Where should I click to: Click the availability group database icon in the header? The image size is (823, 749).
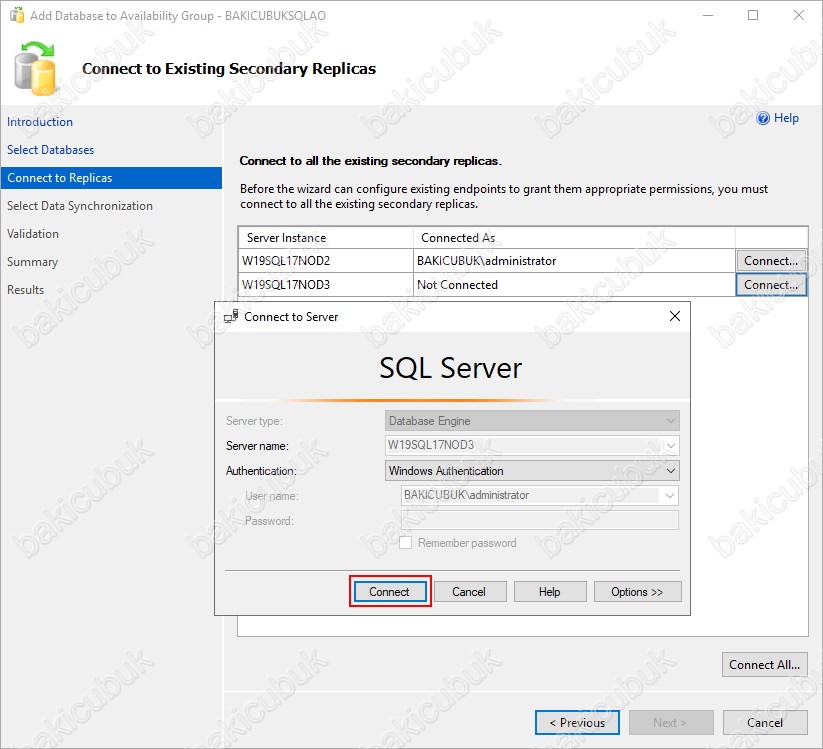click(35, 69)
